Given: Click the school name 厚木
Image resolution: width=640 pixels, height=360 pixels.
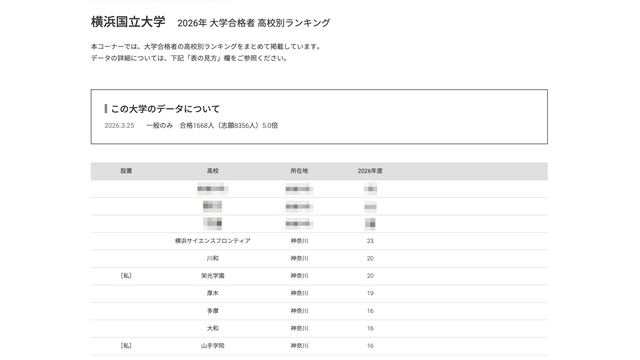Looking at the screenshot, I should coord(213,293).
